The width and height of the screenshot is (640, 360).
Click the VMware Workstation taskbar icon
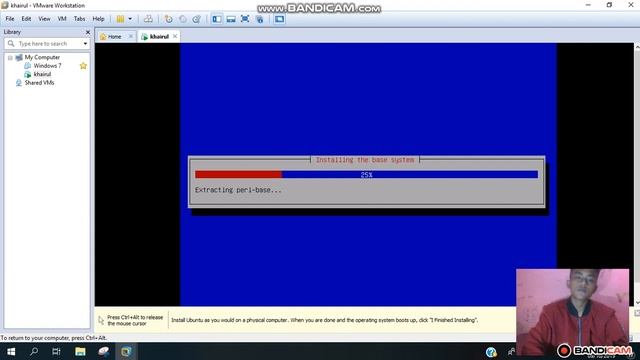[x=126, y=351]
